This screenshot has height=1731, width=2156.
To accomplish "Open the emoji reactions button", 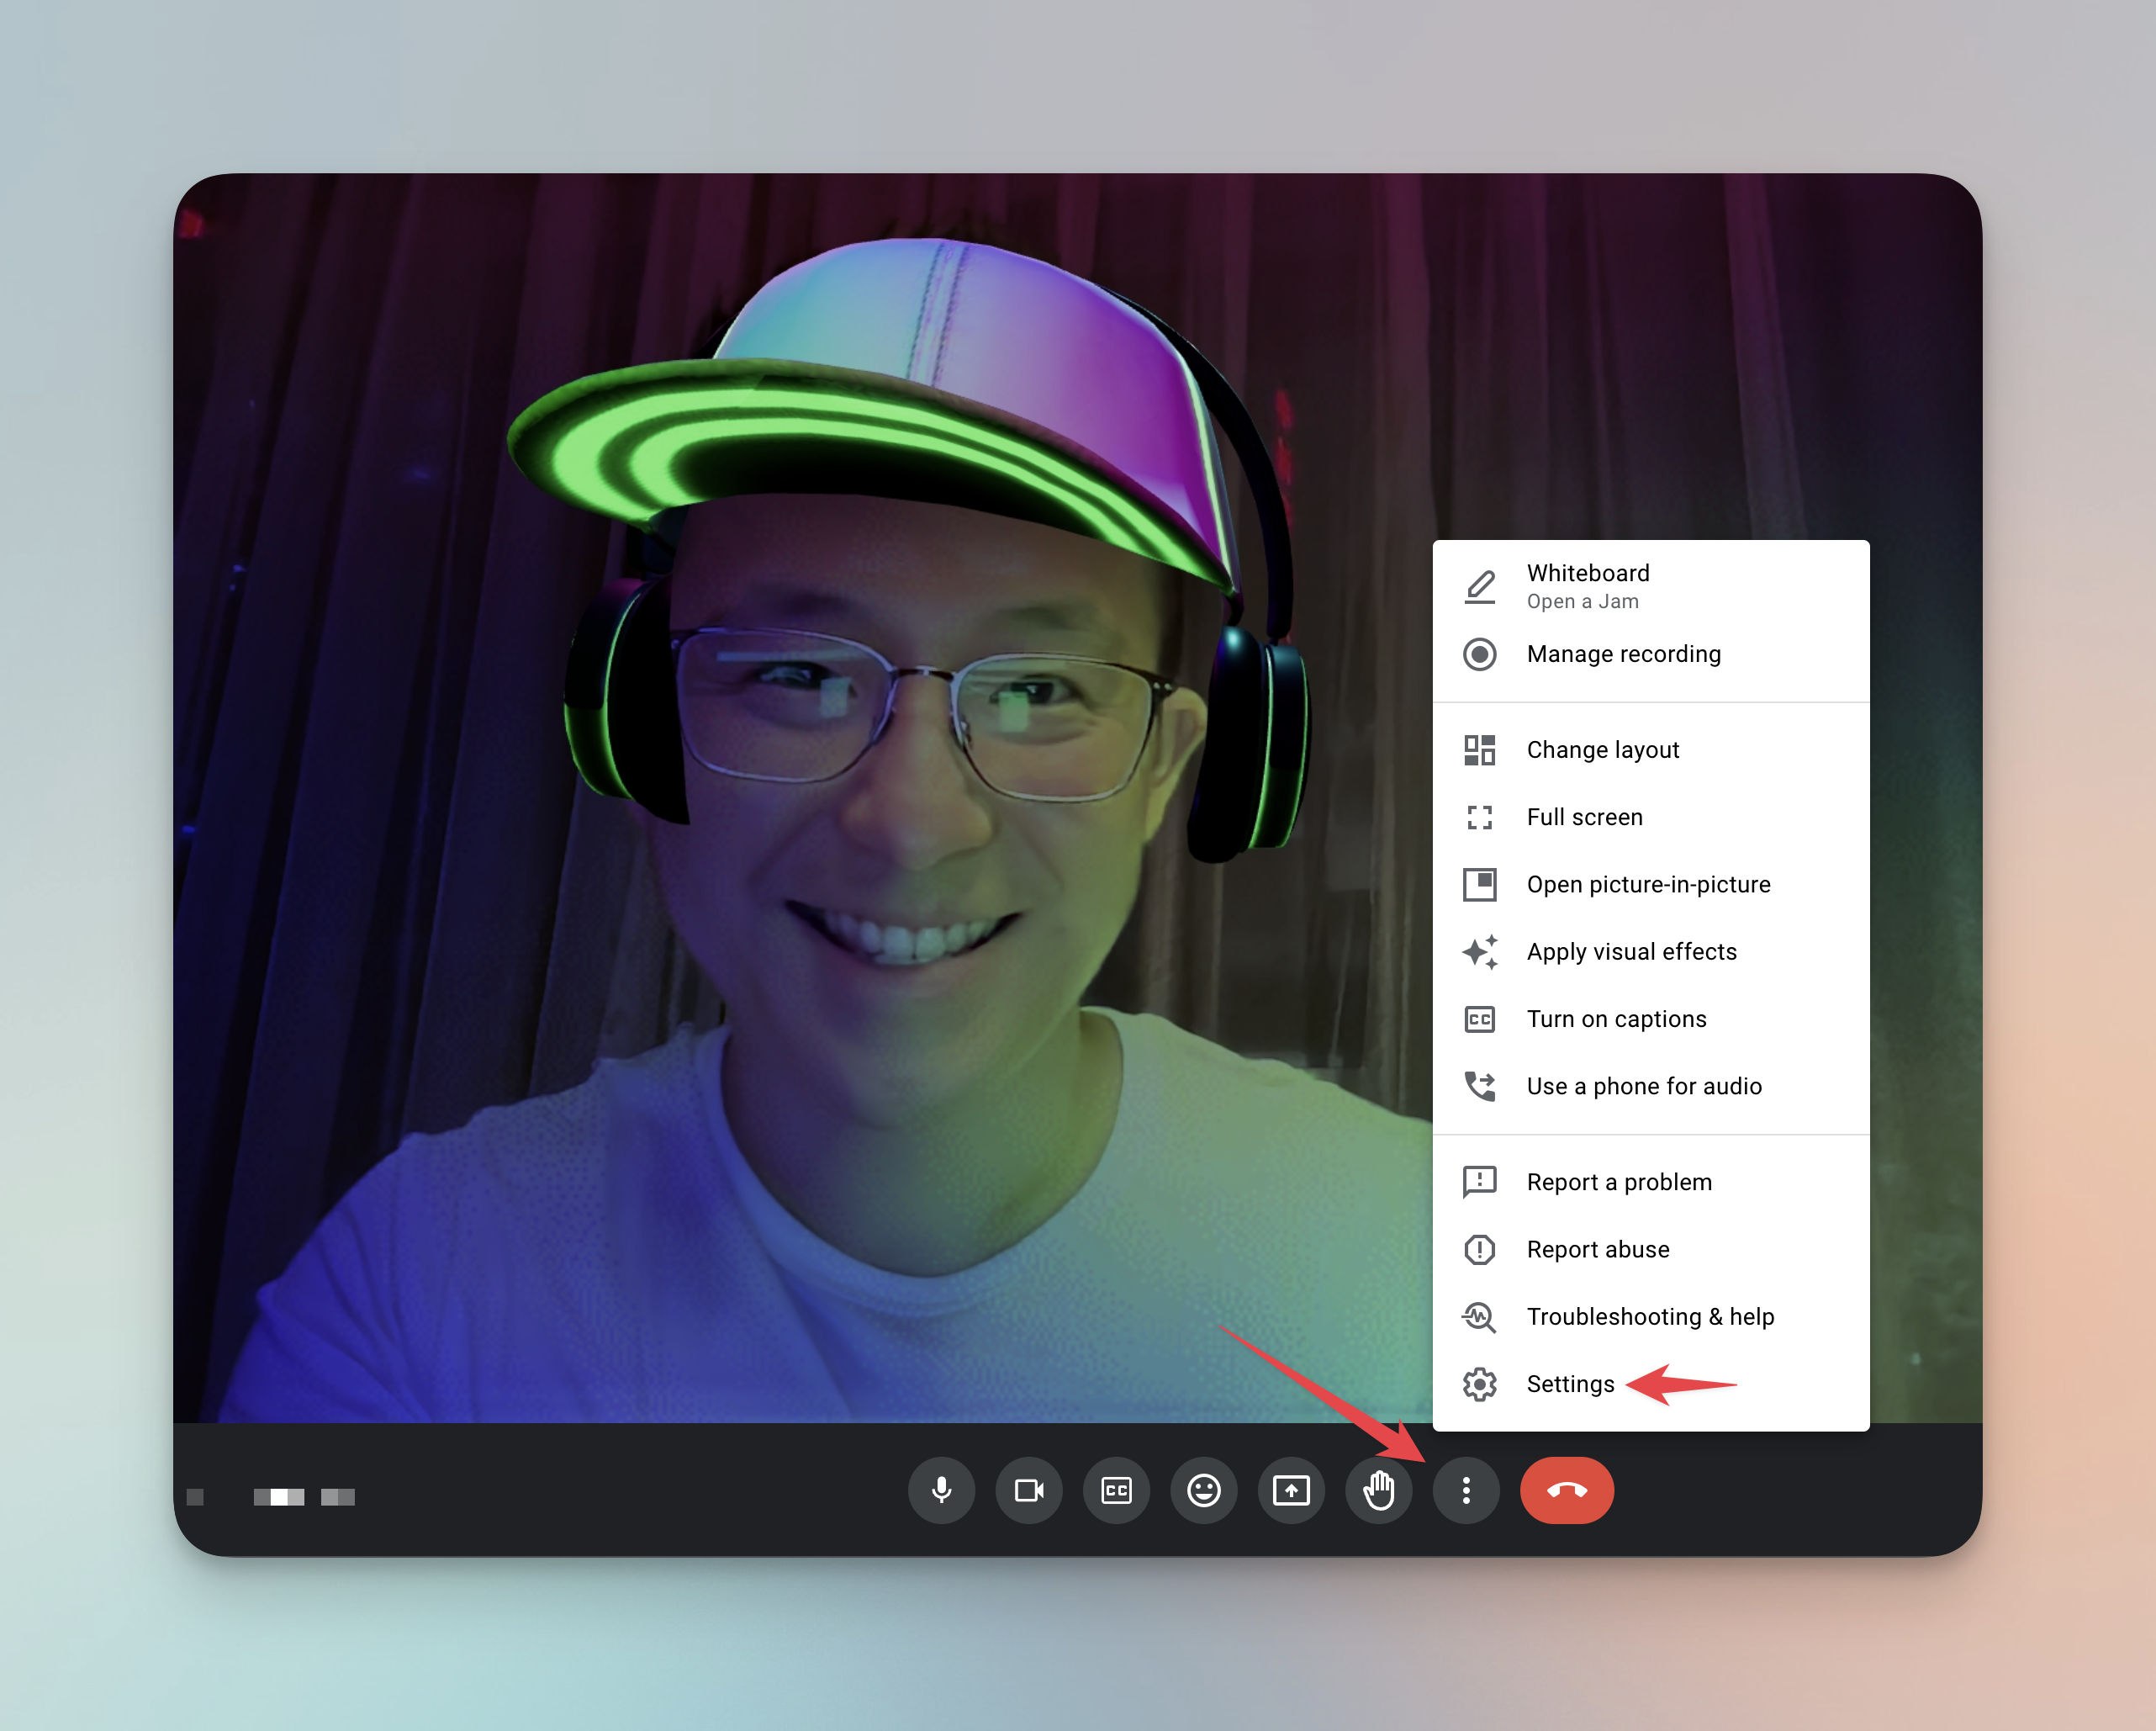I will (1204, 1490).
